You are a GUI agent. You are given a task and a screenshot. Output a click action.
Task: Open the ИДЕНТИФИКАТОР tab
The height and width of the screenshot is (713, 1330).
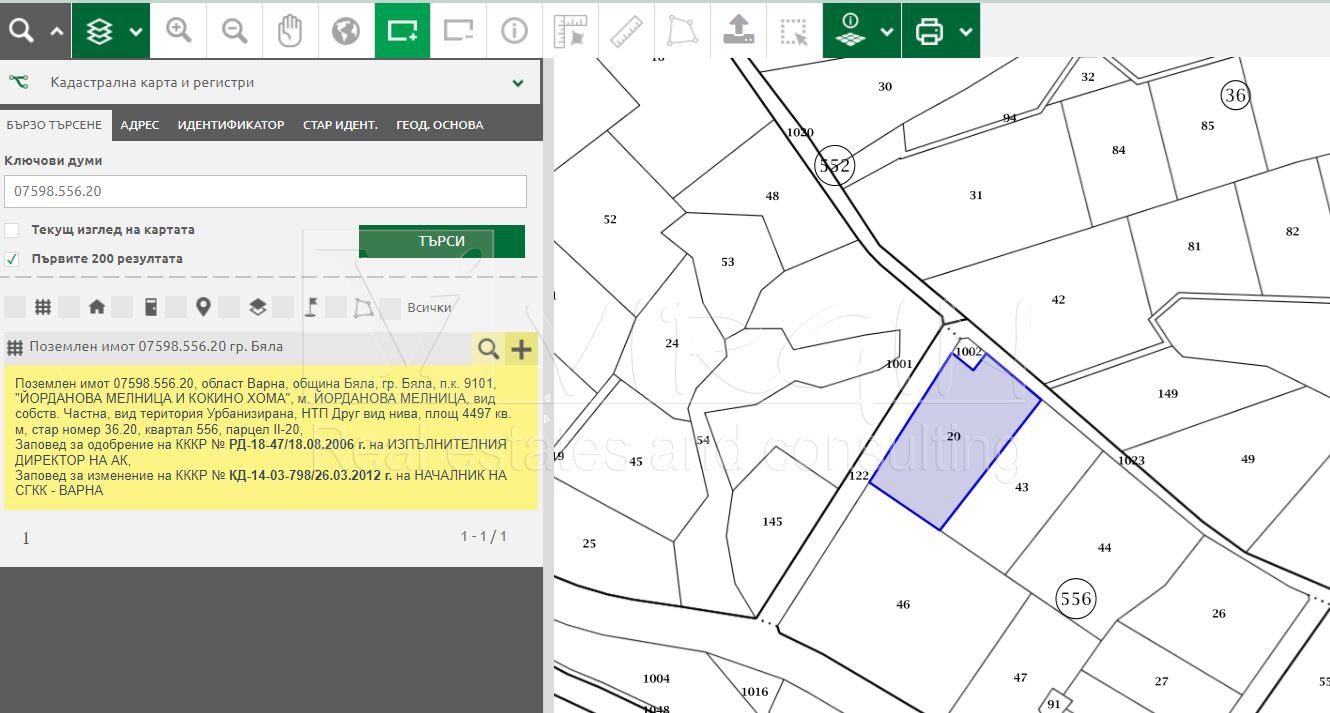pyautogui.click(x=231, y=125)
